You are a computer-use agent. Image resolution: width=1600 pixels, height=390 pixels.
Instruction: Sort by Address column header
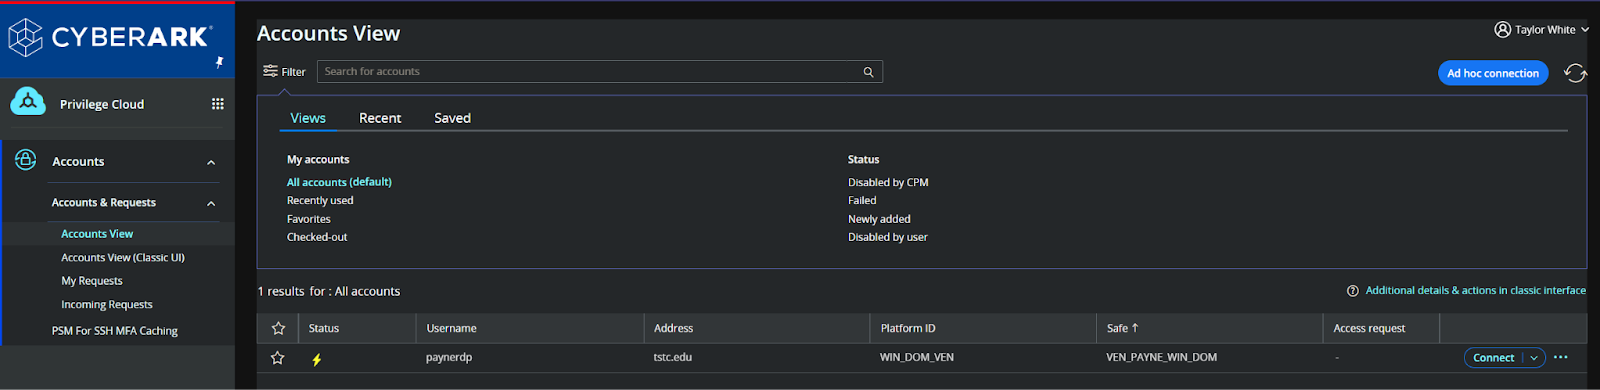click(x=673, y=328)
